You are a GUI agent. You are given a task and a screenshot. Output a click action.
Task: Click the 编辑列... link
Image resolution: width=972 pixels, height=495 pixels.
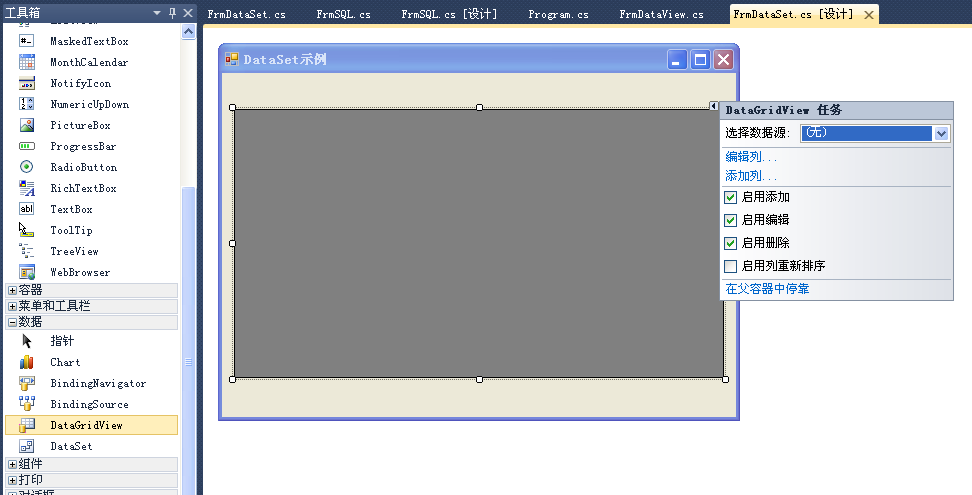751,157
